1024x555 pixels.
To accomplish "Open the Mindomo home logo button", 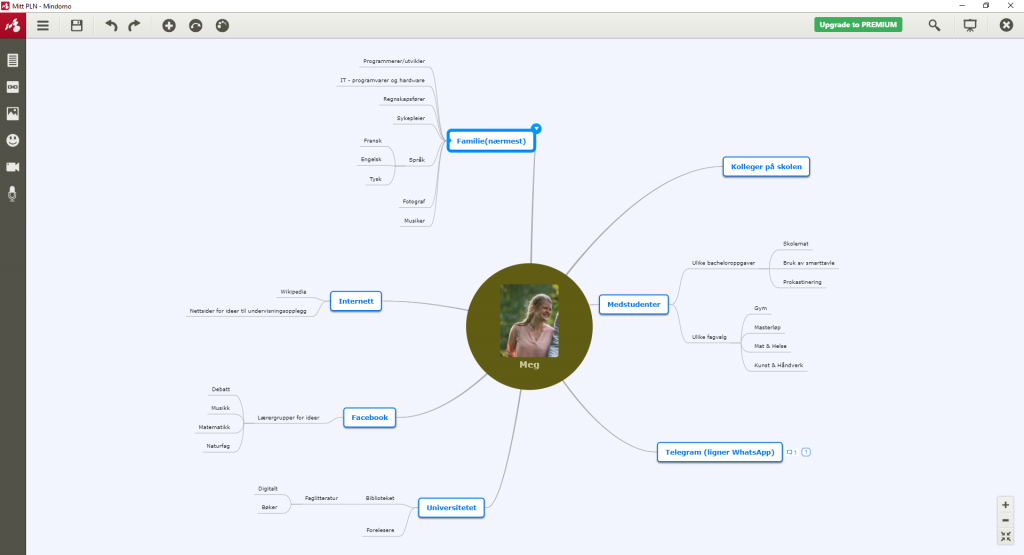I will tap(12, 25).
